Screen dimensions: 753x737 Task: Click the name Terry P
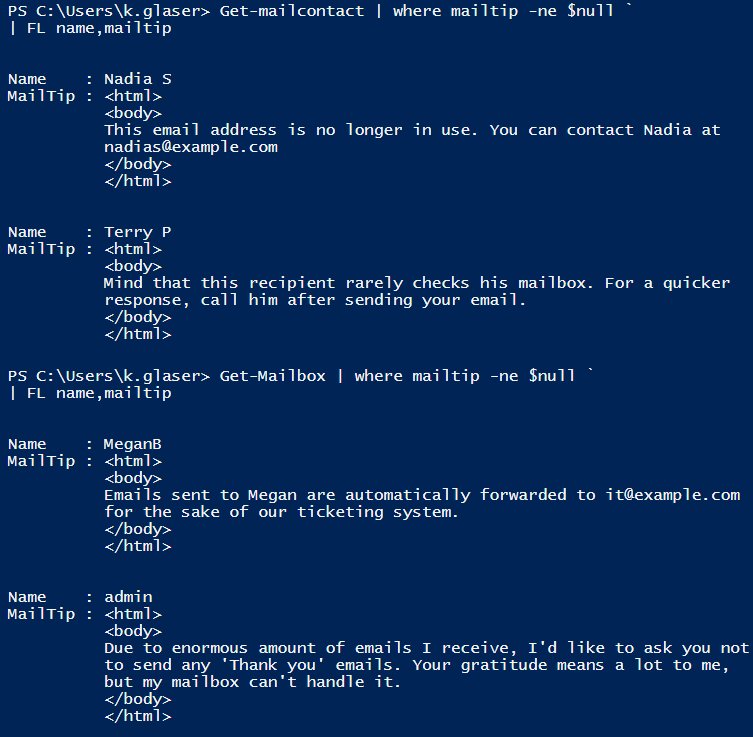tap(138, 232)
